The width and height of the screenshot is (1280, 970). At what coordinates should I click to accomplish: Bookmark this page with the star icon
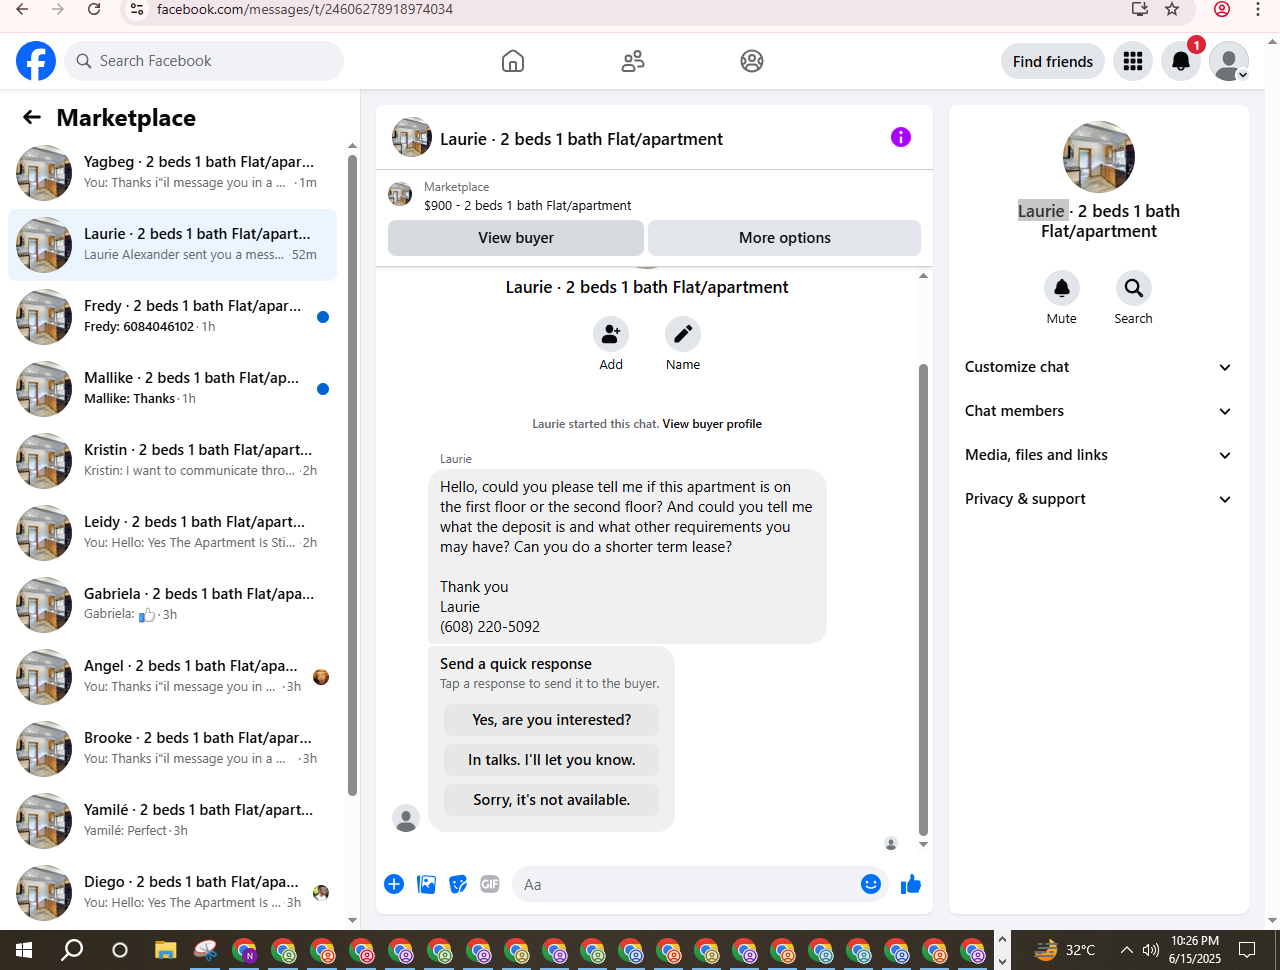(1172, 9)
